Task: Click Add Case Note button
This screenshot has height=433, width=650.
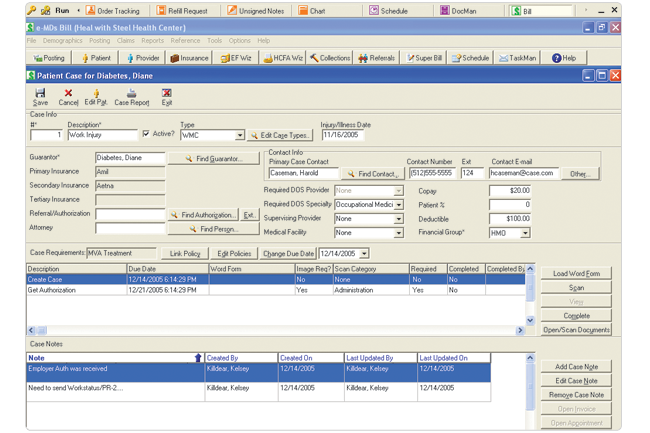Action: pos(576,367)
